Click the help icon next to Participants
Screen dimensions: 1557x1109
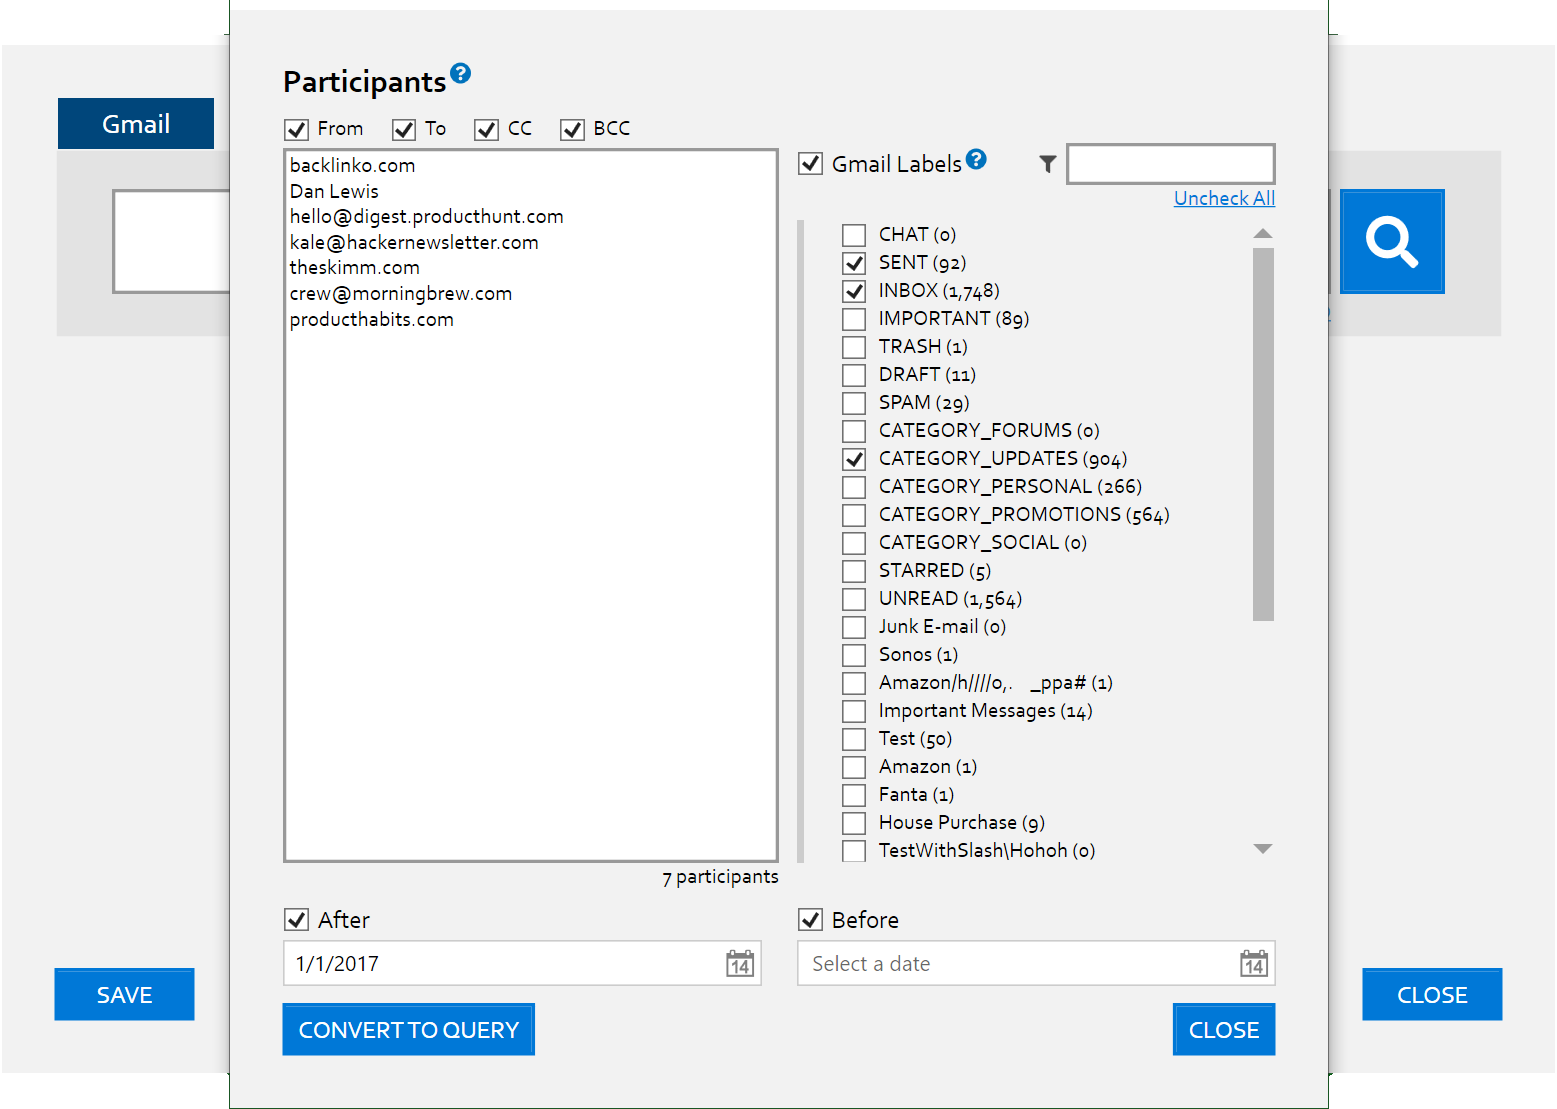click(x=460, y=73)
